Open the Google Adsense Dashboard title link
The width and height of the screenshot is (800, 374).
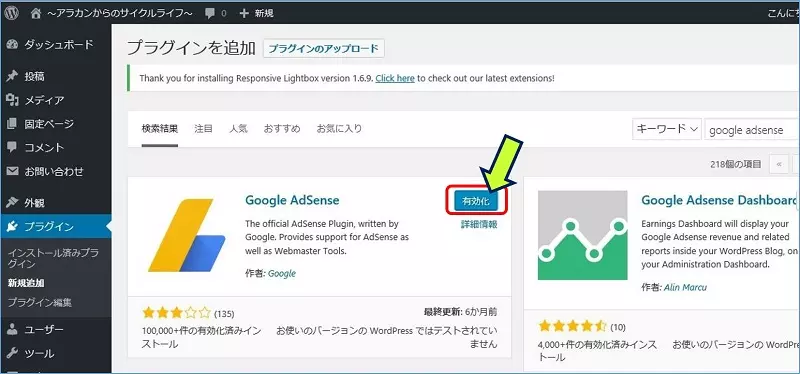[x=719, y=200]
